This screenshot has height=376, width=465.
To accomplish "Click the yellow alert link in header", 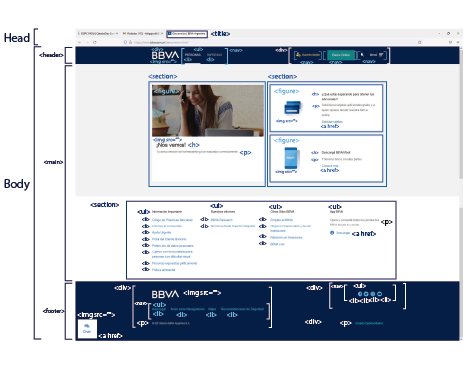I will pos(308,55).
